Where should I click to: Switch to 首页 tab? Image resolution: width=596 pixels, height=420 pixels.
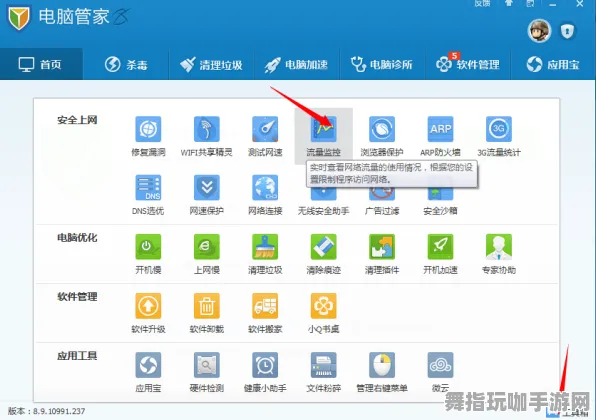(x=41, y=64)
